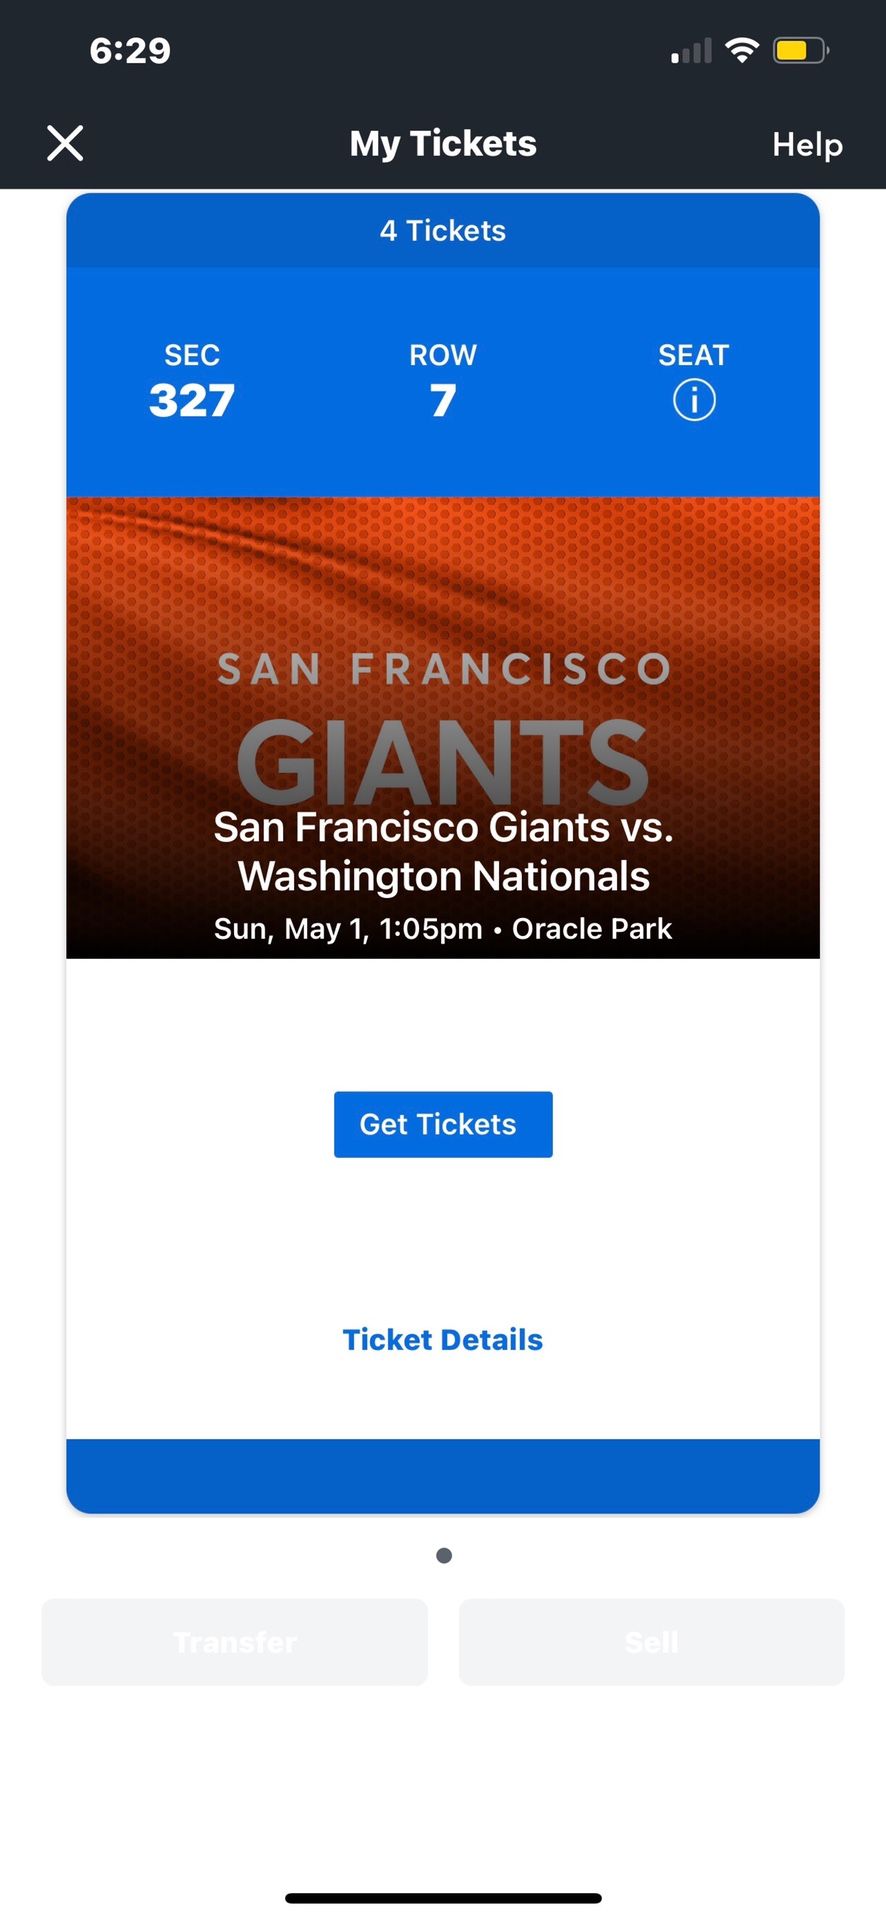This screenshot has height=1920, width=886.
Task: Tap the Transfer button
Action: [x=234, y=1642]
